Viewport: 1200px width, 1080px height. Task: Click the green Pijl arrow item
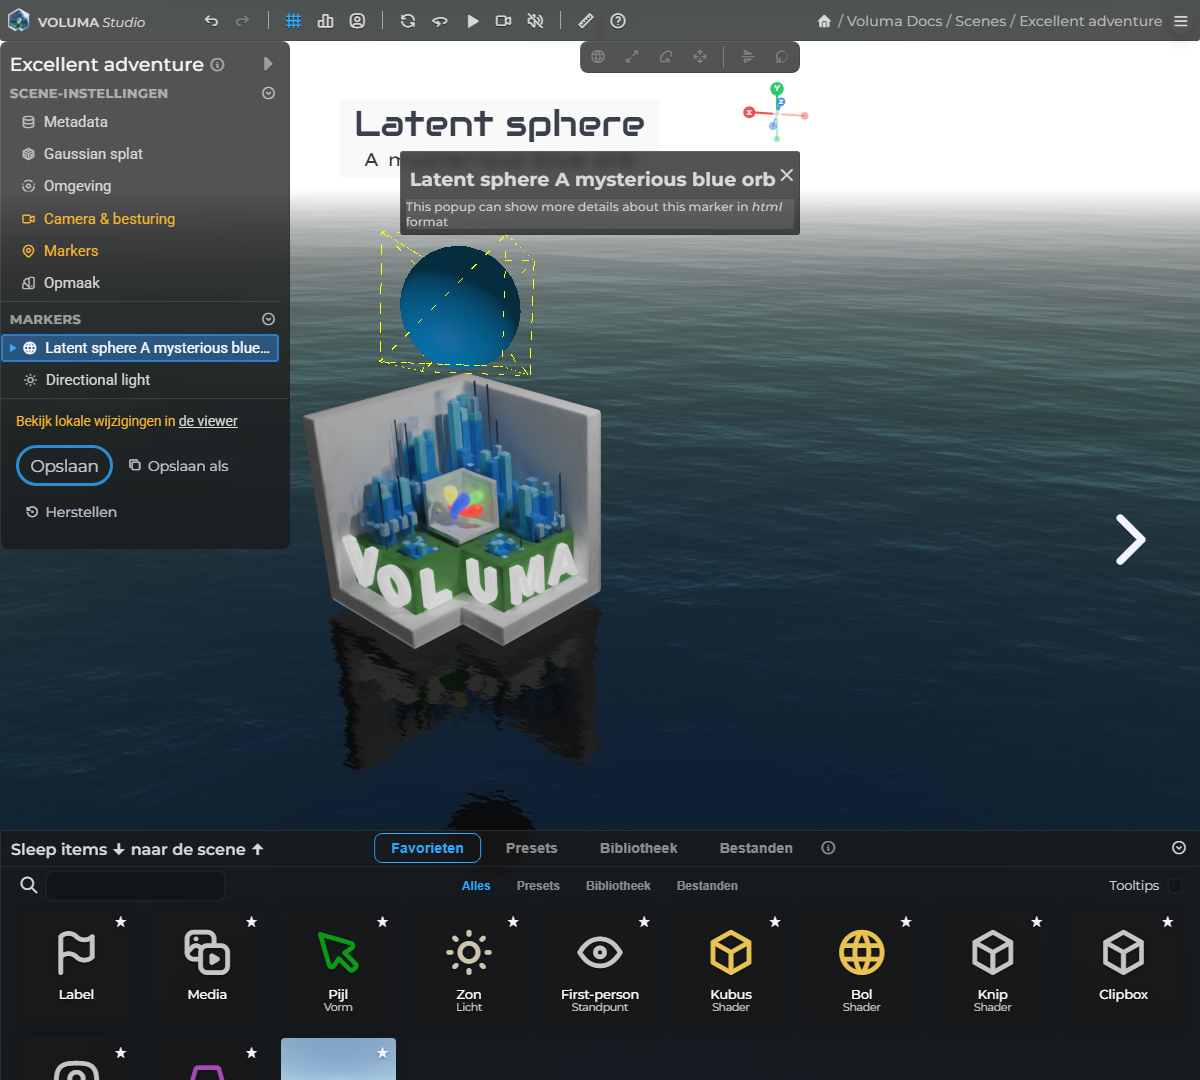coord(338,964)
